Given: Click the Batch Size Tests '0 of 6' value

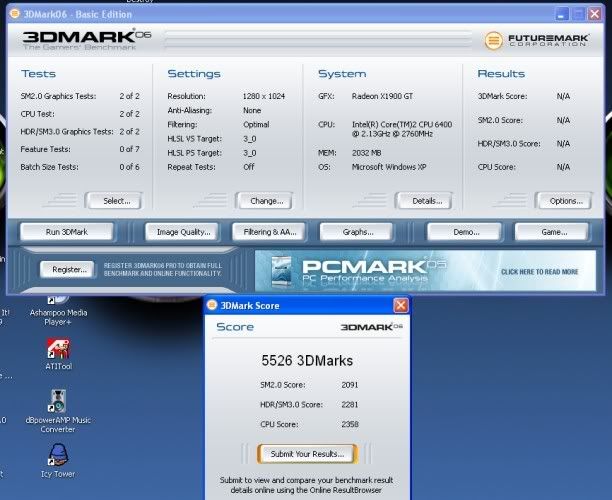Looking at the screenshot, I should (x=130, y=167).
